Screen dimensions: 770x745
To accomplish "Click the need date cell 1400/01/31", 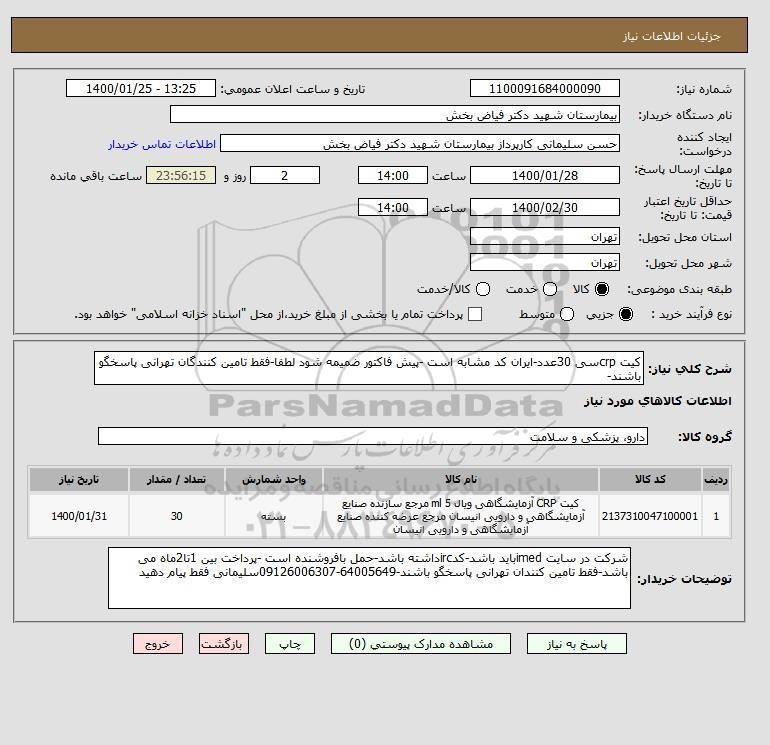I will point(79,516).
